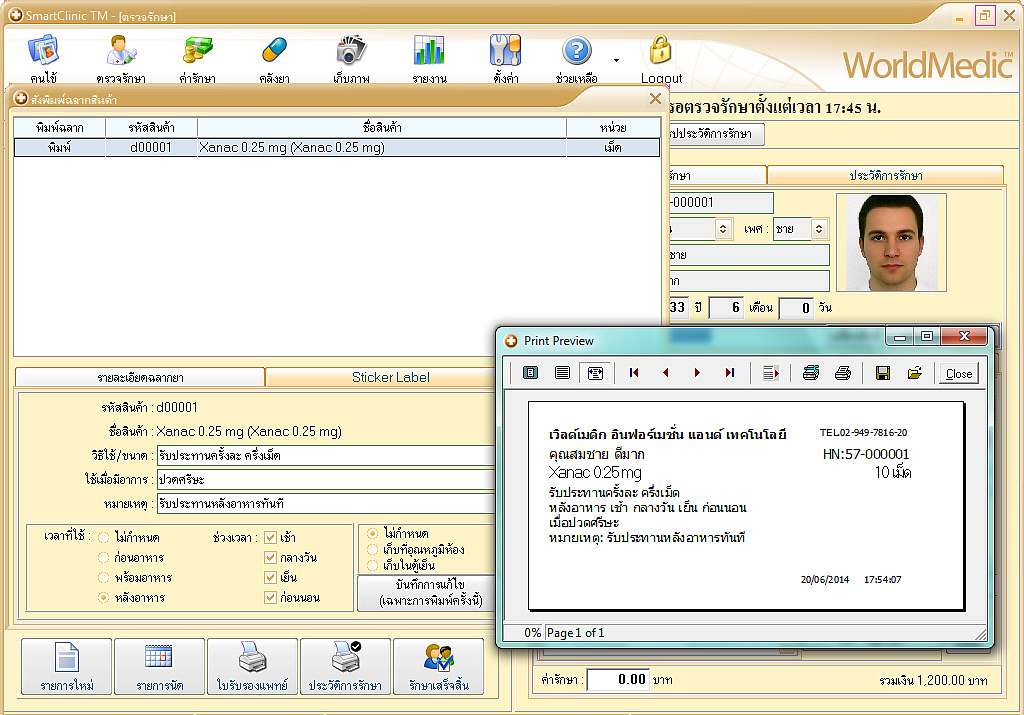
Task: Click the ใบรับรองแพทย์ (medical certificate) button
Action: pyautogui.click(x=252, y=667)
